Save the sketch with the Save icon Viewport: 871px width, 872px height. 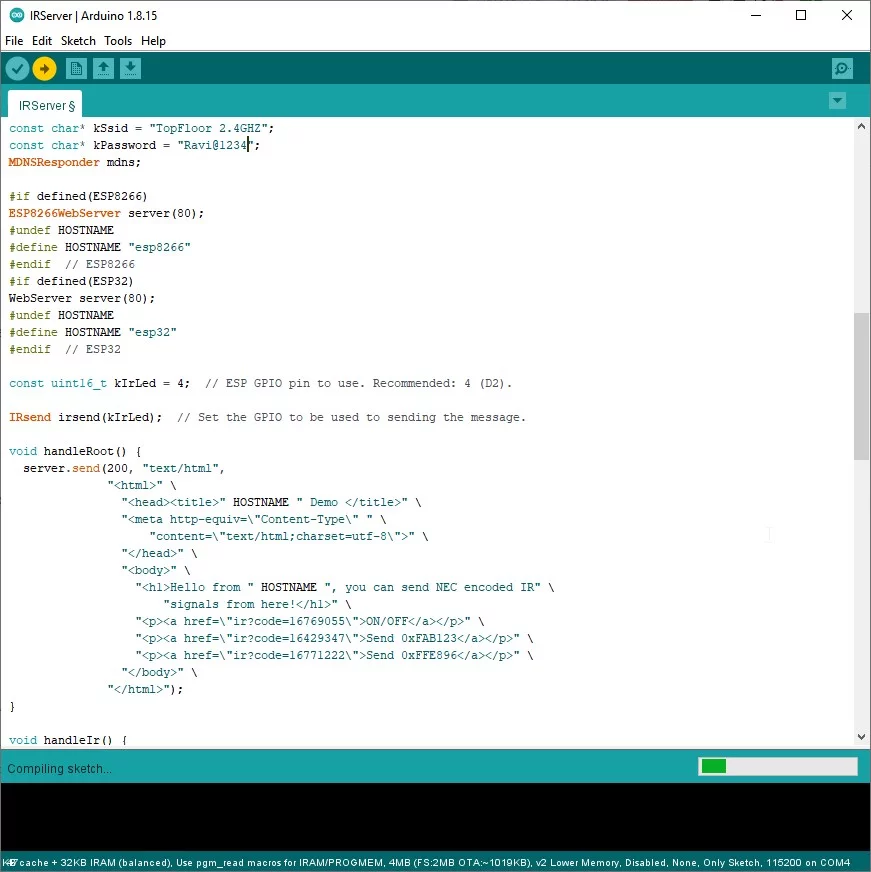coord(130,68)
